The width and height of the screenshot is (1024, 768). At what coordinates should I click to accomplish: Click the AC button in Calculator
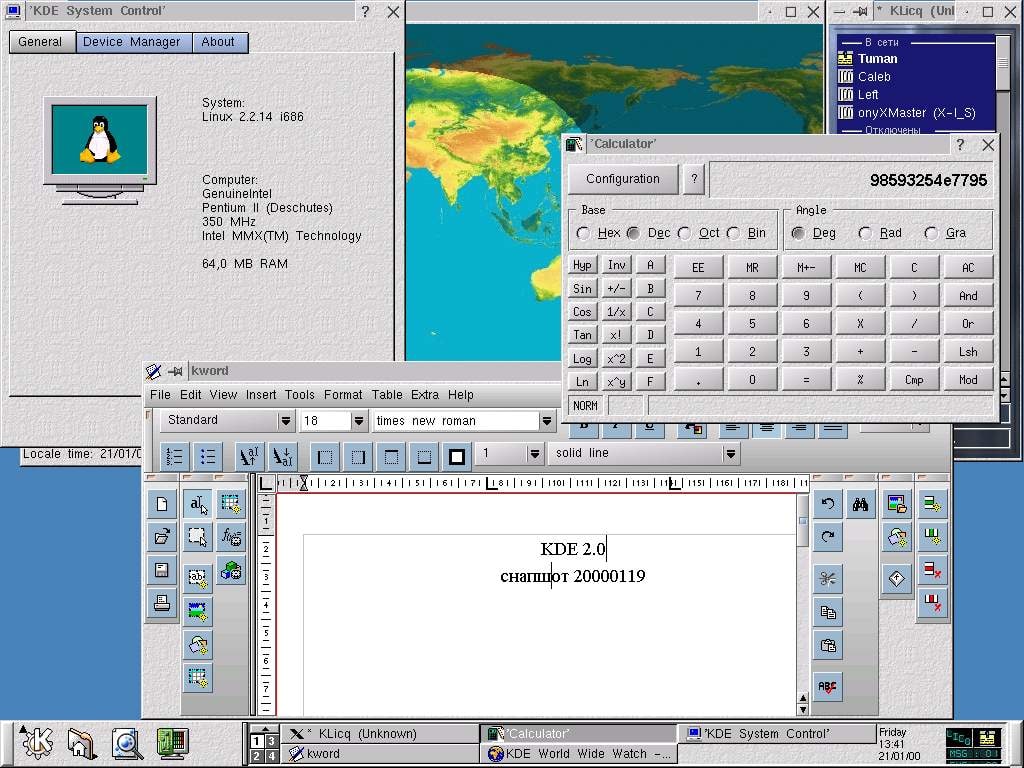[968, 267]
